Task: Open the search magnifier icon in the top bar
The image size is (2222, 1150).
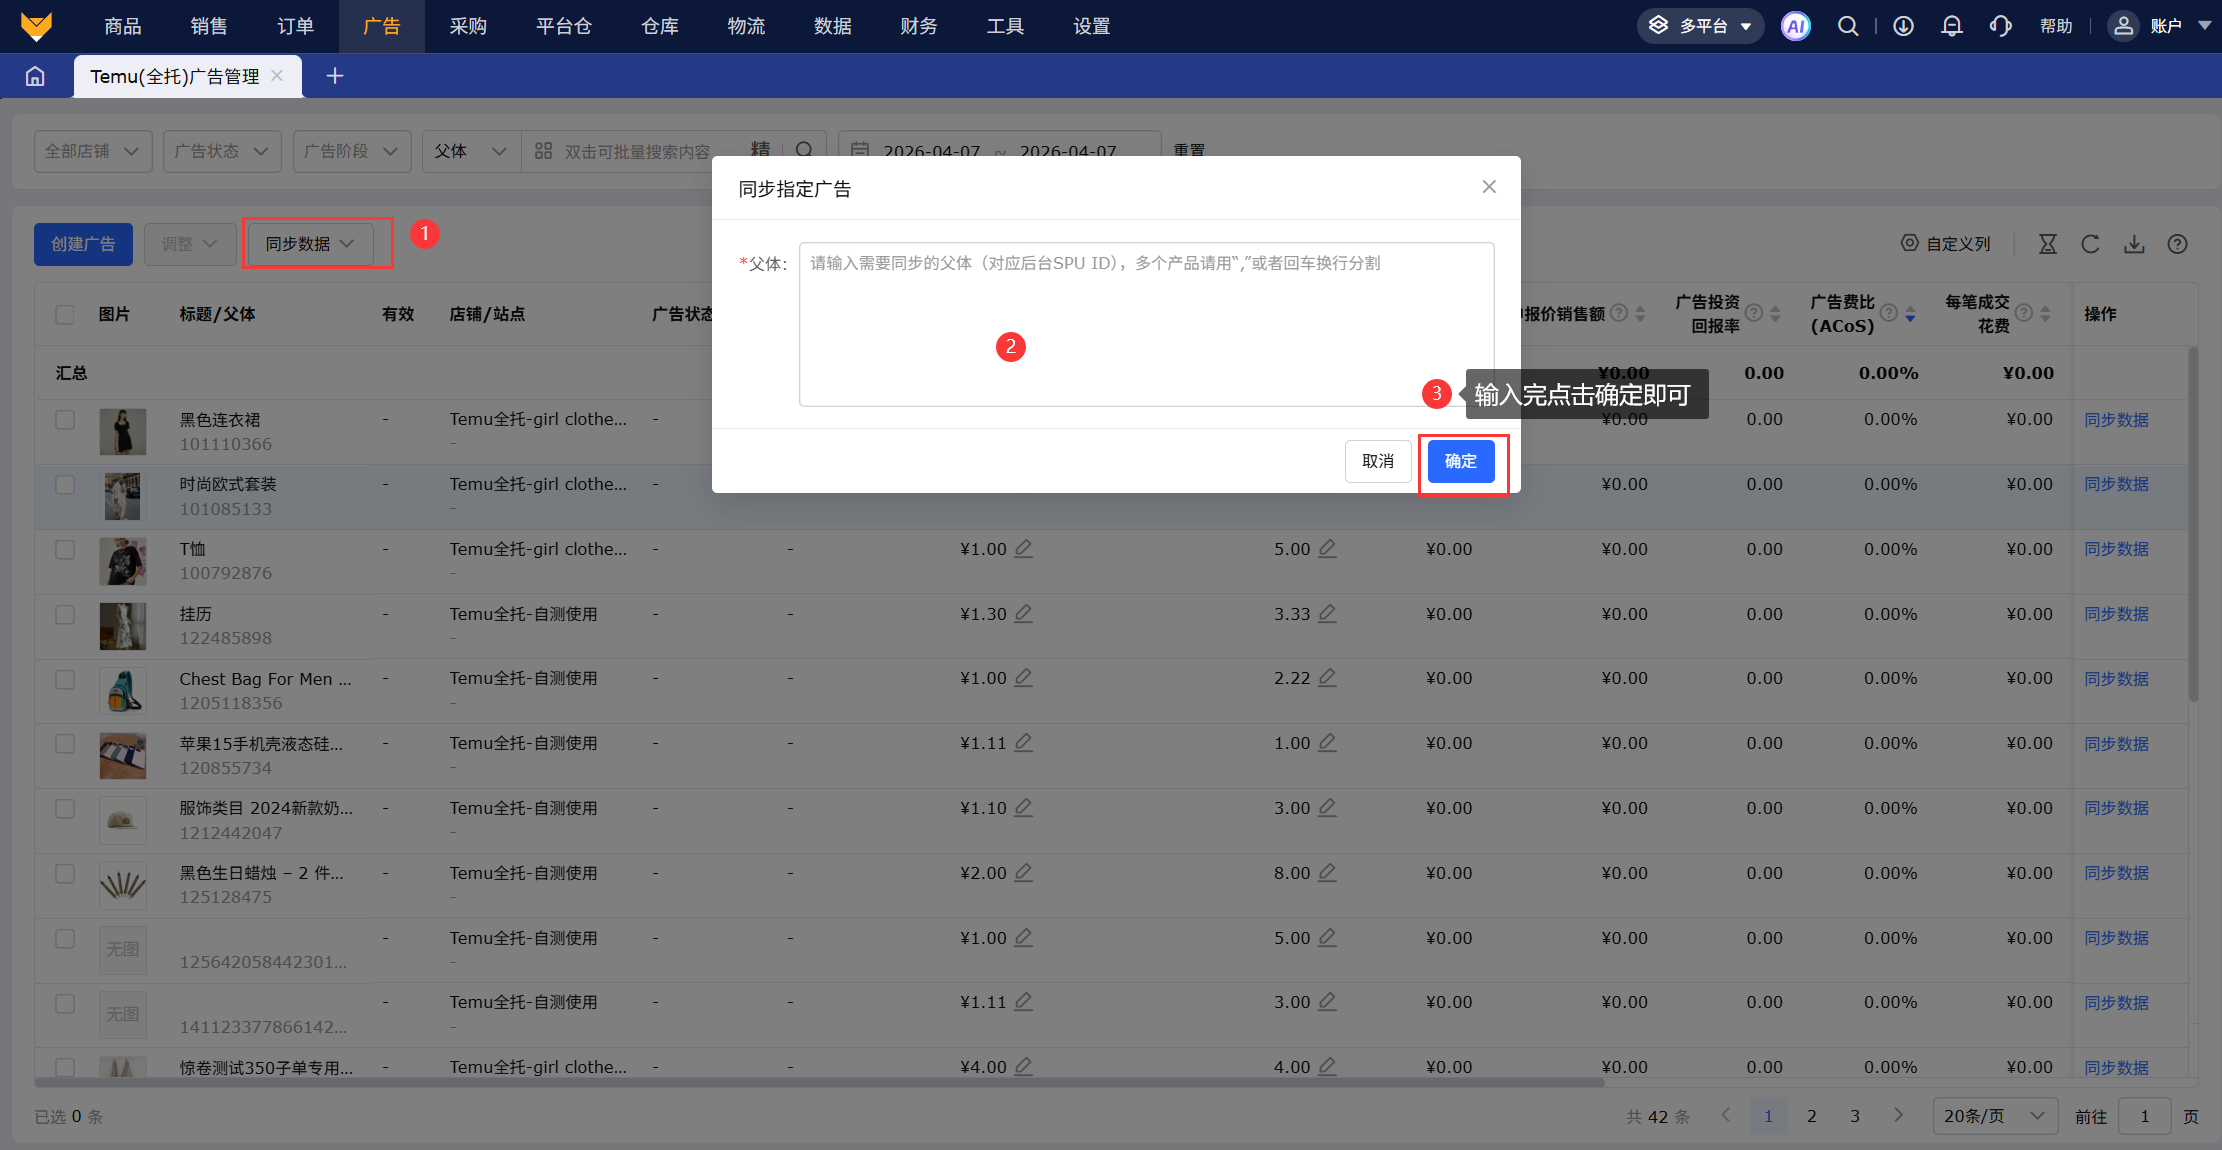Action: coord(1848,26)
